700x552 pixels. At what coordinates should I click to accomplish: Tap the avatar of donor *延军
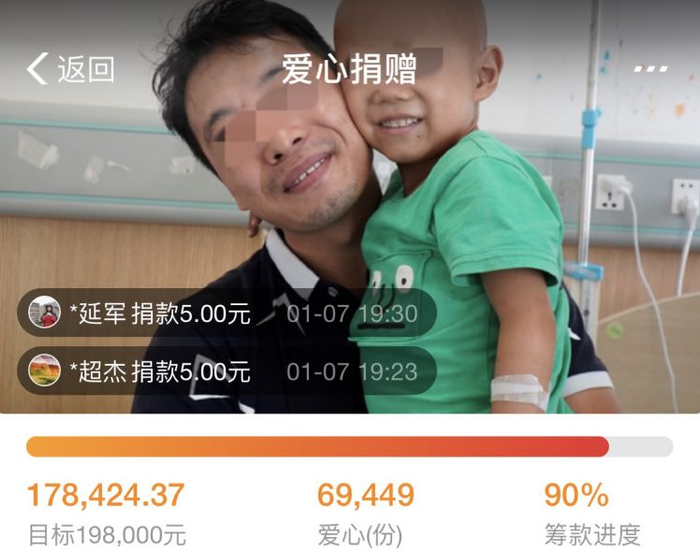click(44, 312)
